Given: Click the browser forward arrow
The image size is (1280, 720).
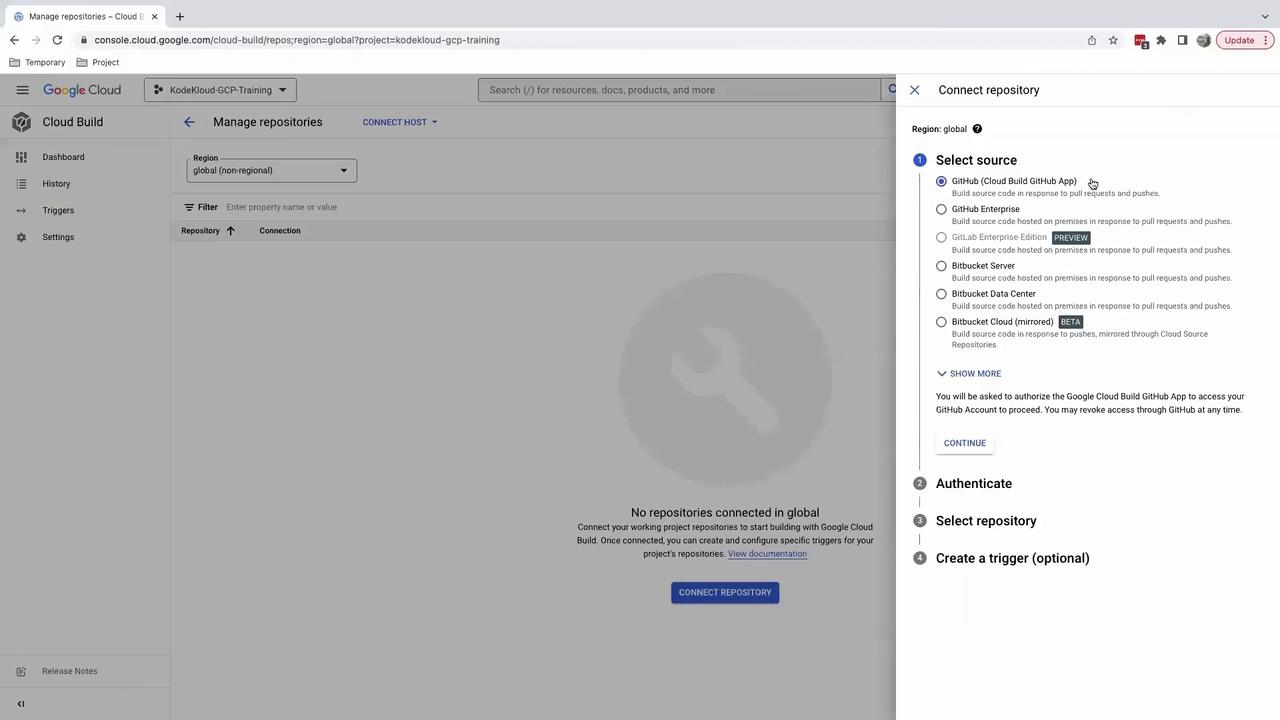Looking at the screenshot, I should point(36,40).
